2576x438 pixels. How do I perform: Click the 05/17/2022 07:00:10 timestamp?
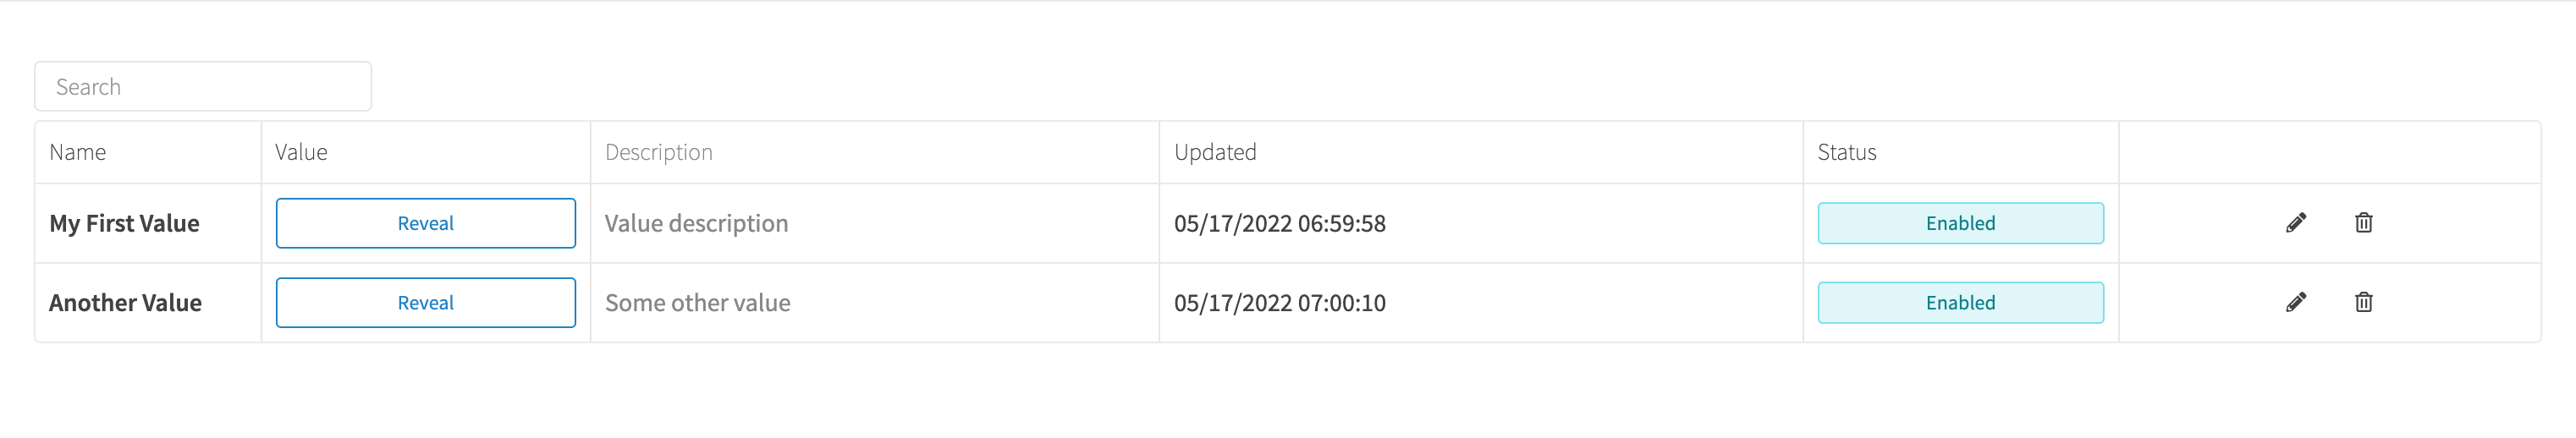click(x=1280, y=302)
